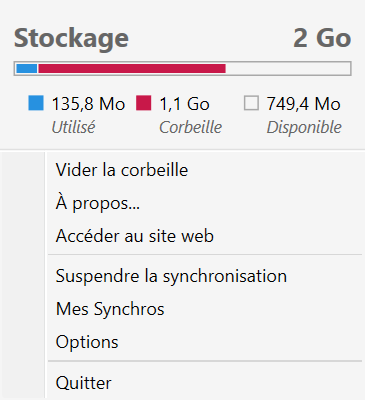Click the blue Utilisé legend square
365x400 pixels.
coord(36,103)
